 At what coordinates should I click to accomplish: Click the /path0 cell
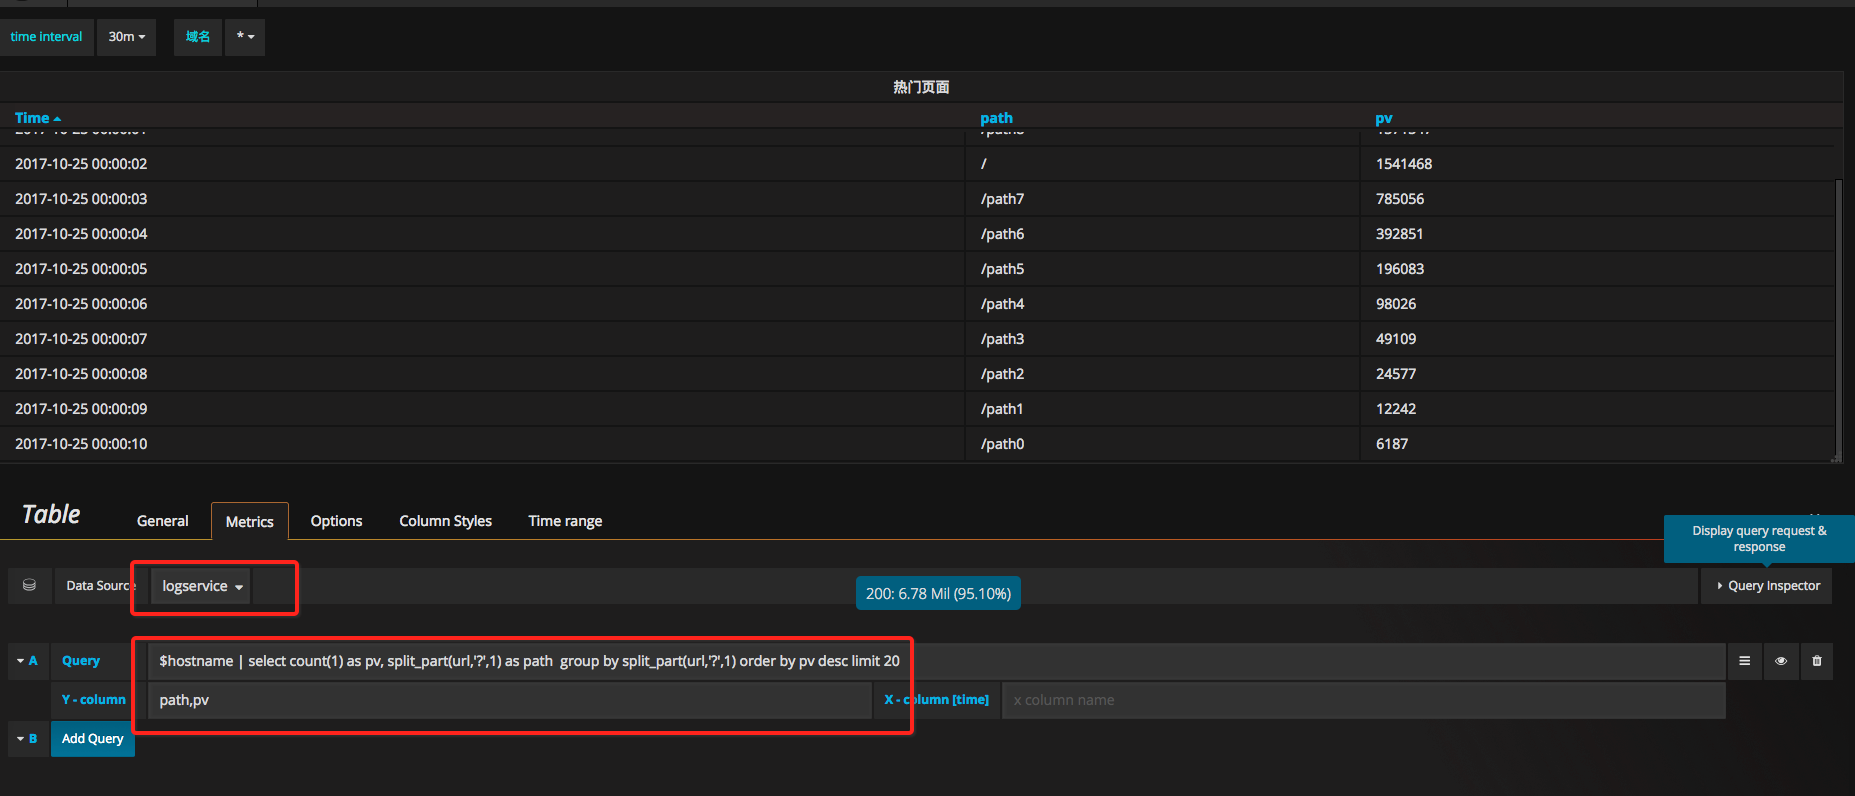pyautogui.click(x=1002, y=444)
